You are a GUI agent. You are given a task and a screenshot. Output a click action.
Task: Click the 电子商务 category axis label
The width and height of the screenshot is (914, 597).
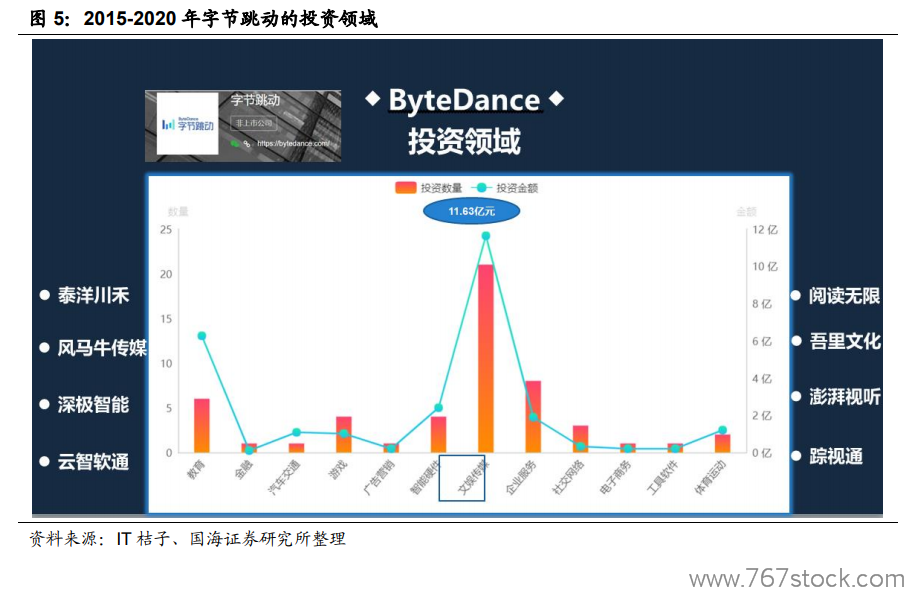point(616,477)
